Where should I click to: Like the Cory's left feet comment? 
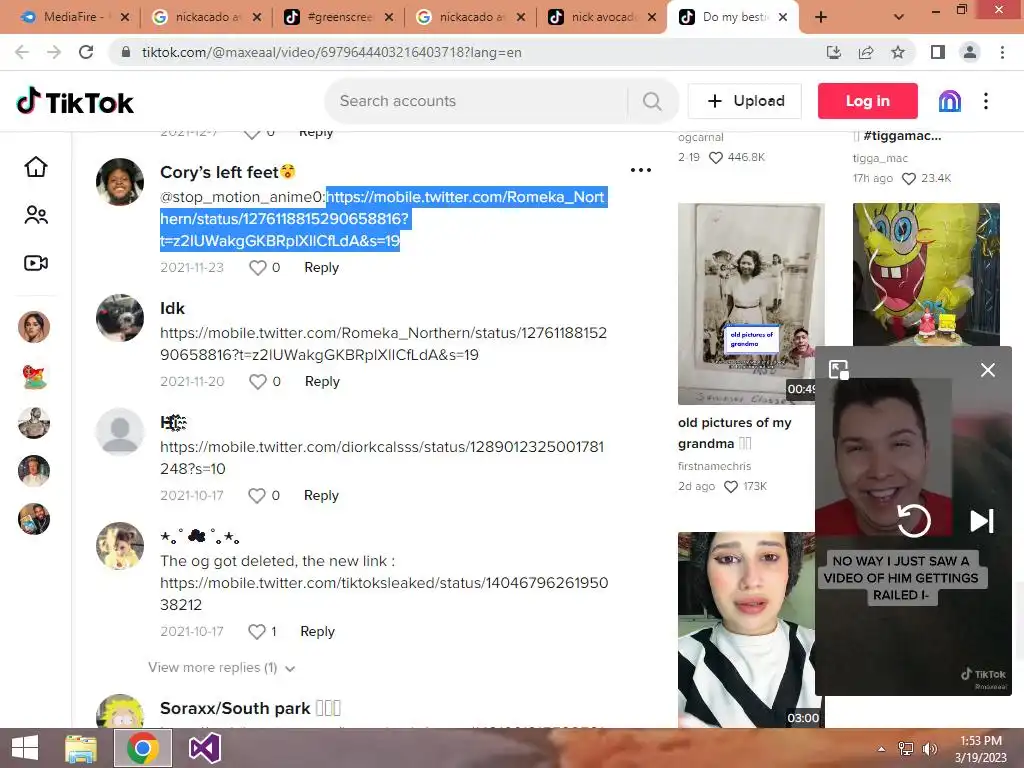(258, 267)
